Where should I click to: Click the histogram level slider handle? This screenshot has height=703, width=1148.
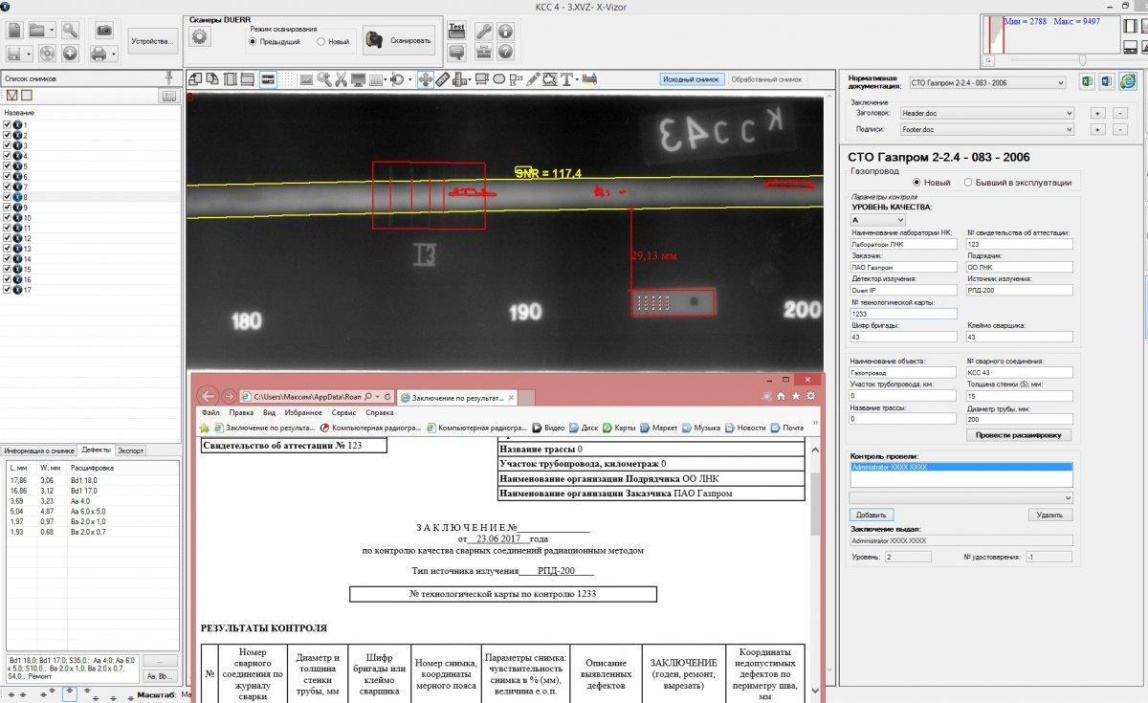tap(1081, 61)
